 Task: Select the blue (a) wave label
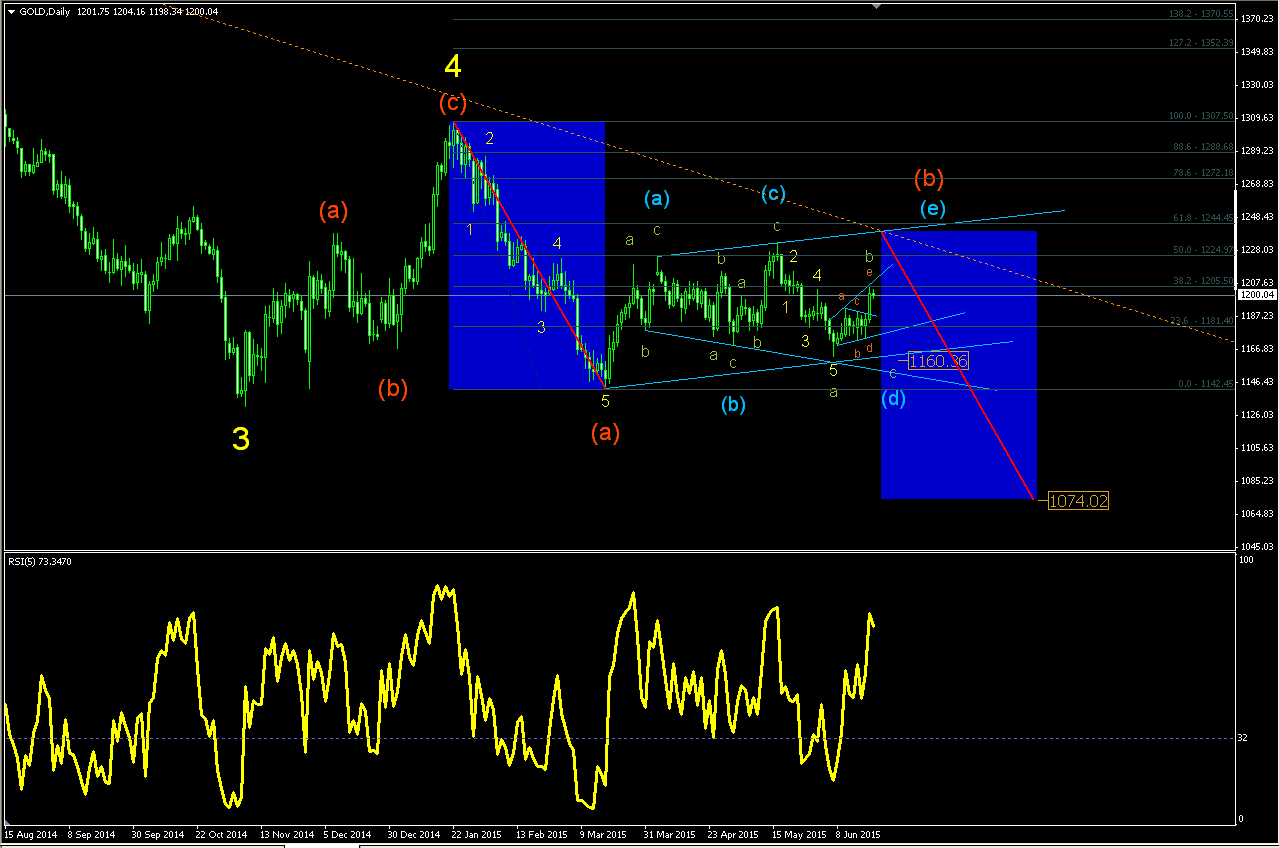[x=656, y=198]
